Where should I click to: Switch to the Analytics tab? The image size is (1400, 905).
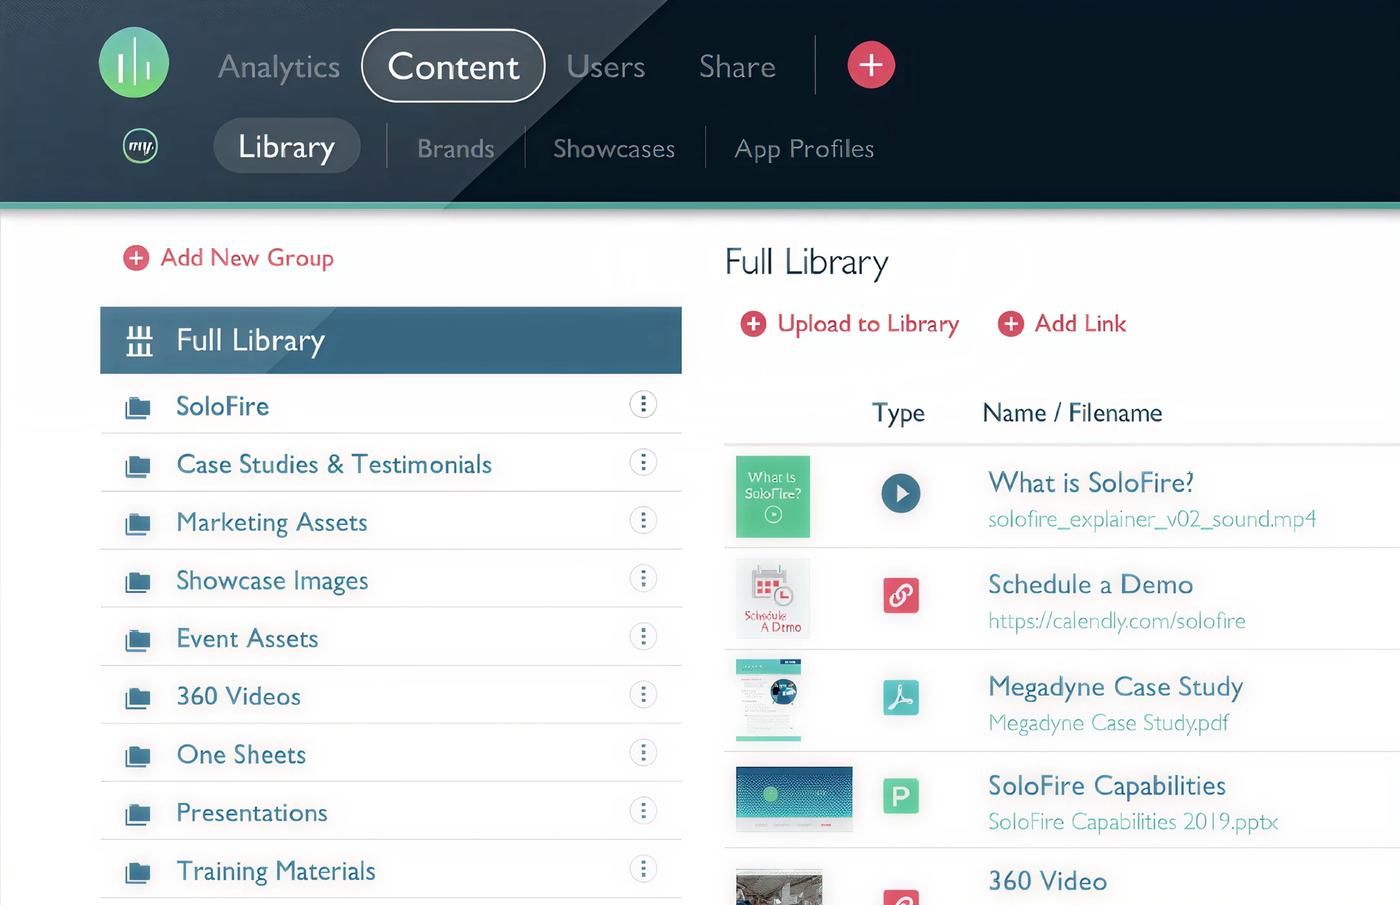point(279,67)
